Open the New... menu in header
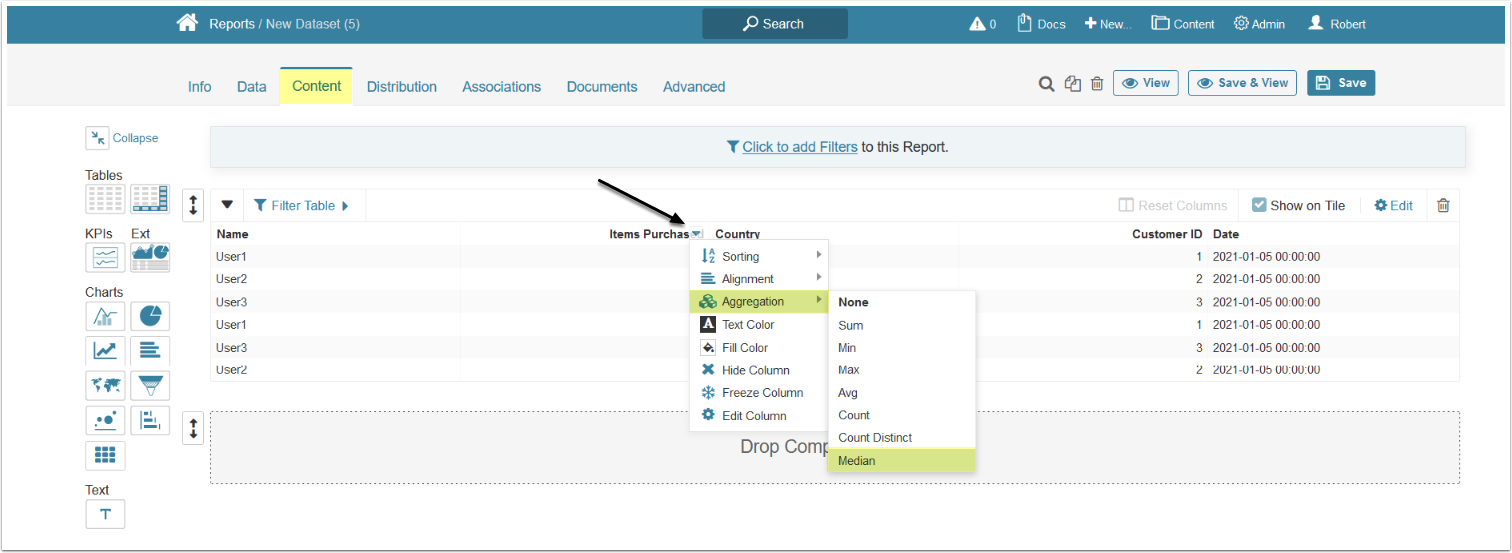This screenshot has width=1512, height=553. pyautogui.click(x=1108, y=24)
